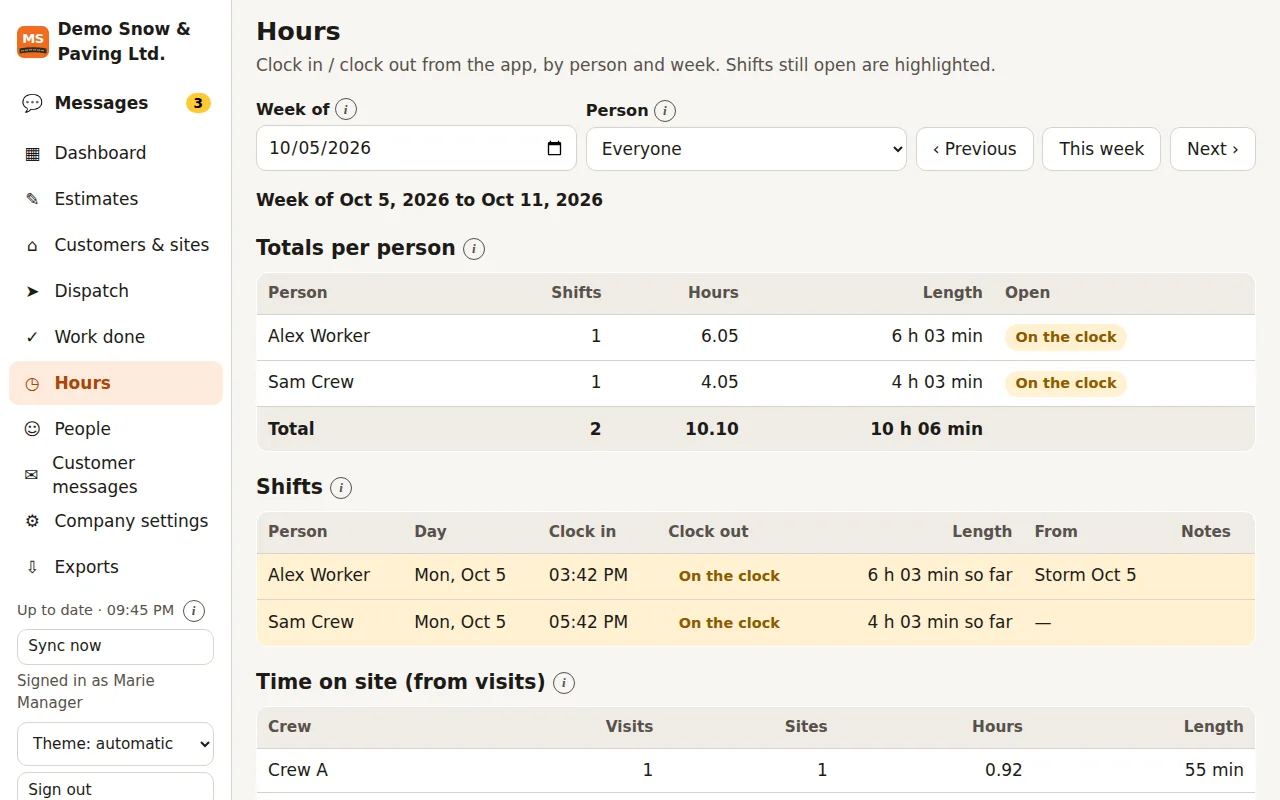Click the Customers & sites house icon
Screen dimensions: 1280x800
point(32,245)
